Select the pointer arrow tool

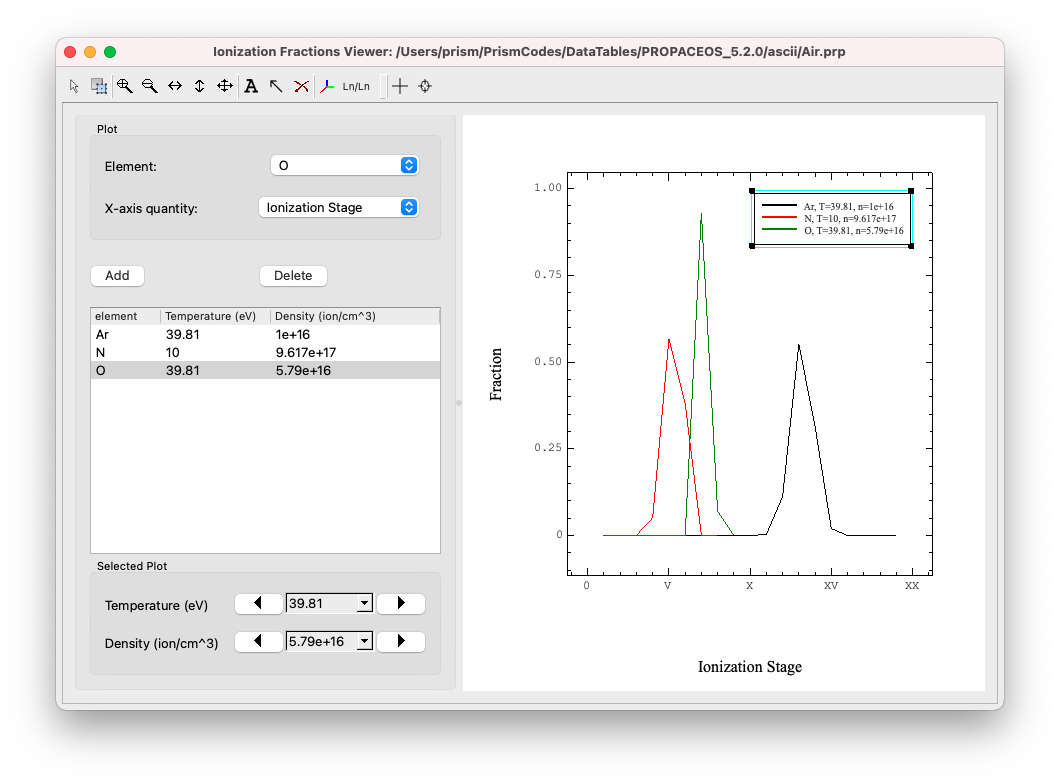74,86
